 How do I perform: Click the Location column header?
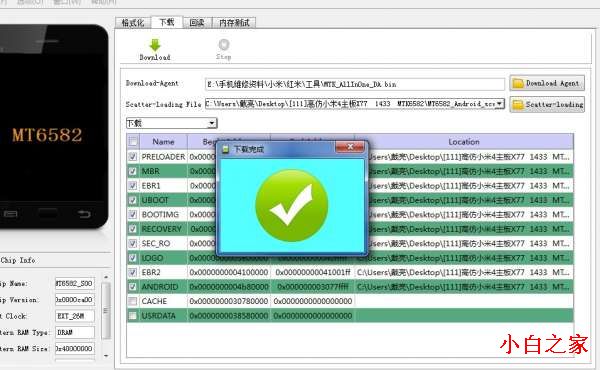point(464,142)
